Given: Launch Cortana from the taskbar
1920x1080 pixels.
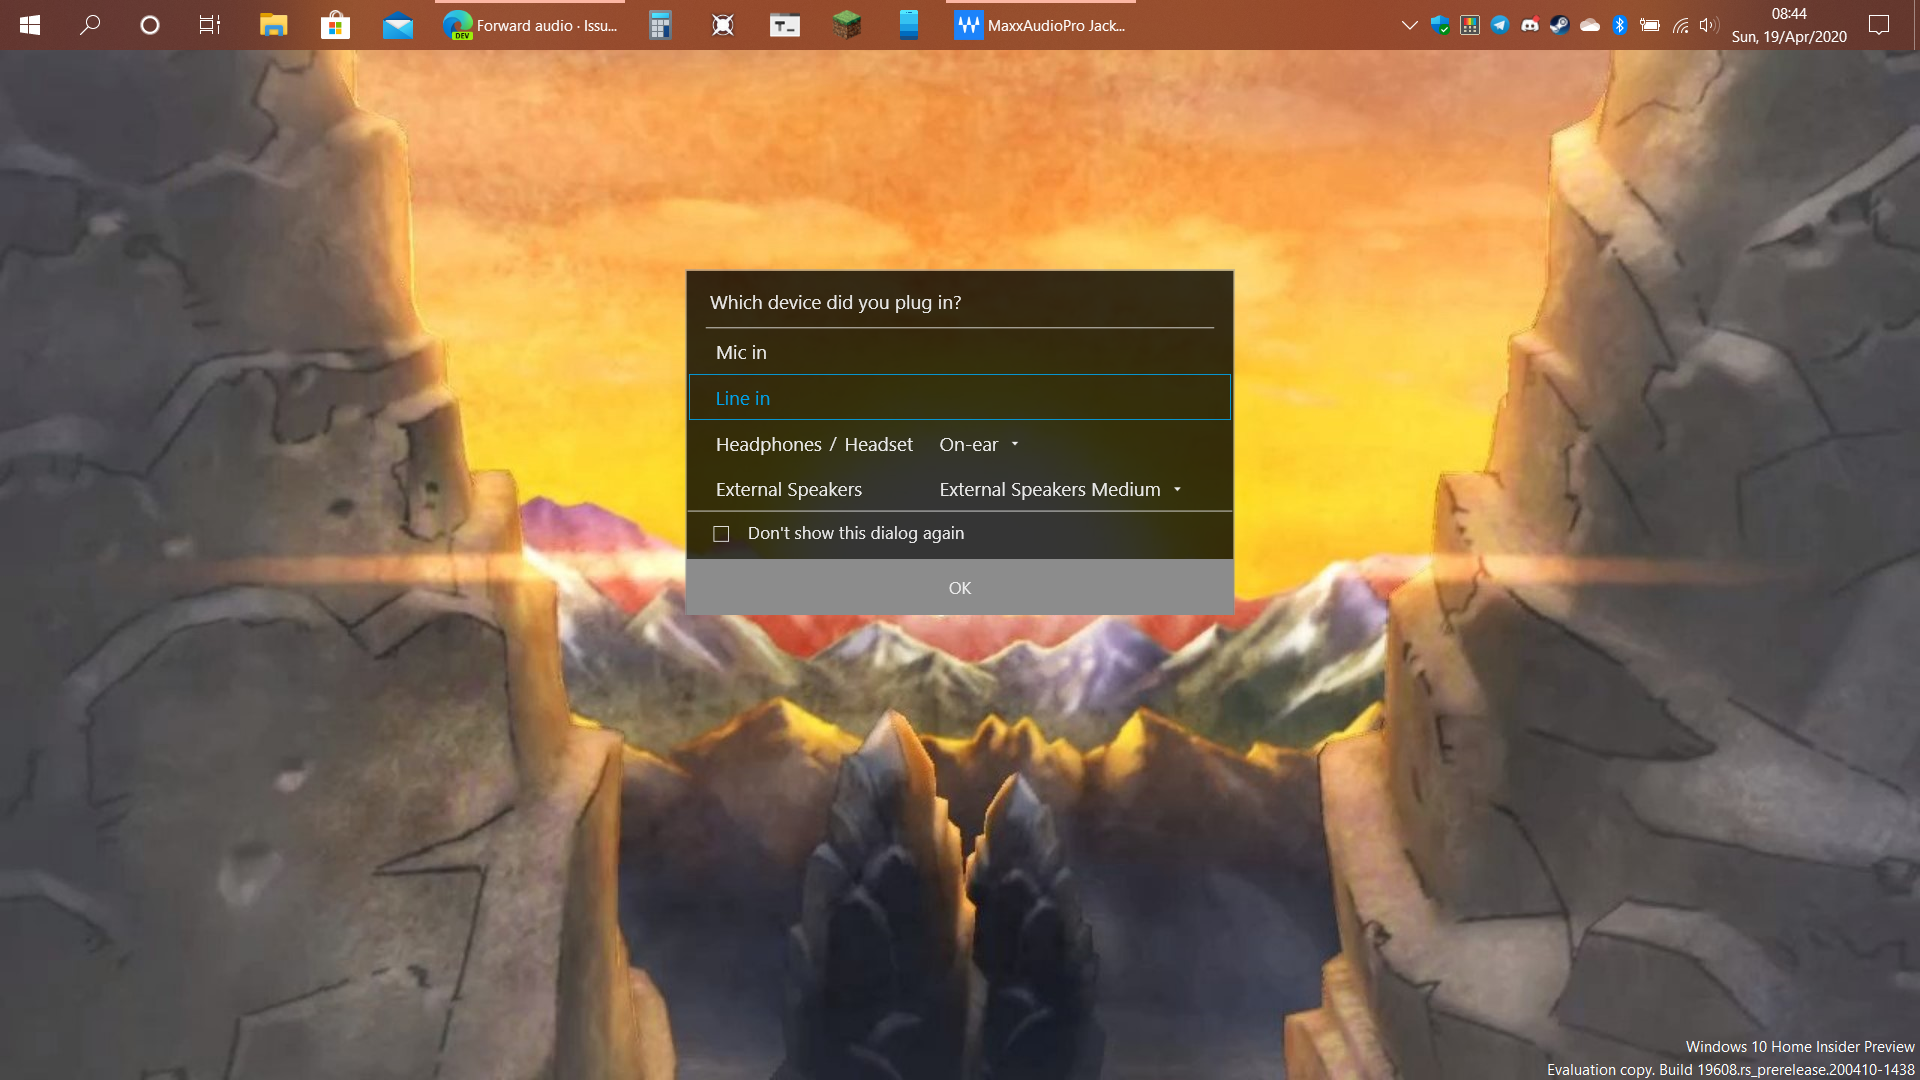Looking at the screenshot, I should click(150, 25).
